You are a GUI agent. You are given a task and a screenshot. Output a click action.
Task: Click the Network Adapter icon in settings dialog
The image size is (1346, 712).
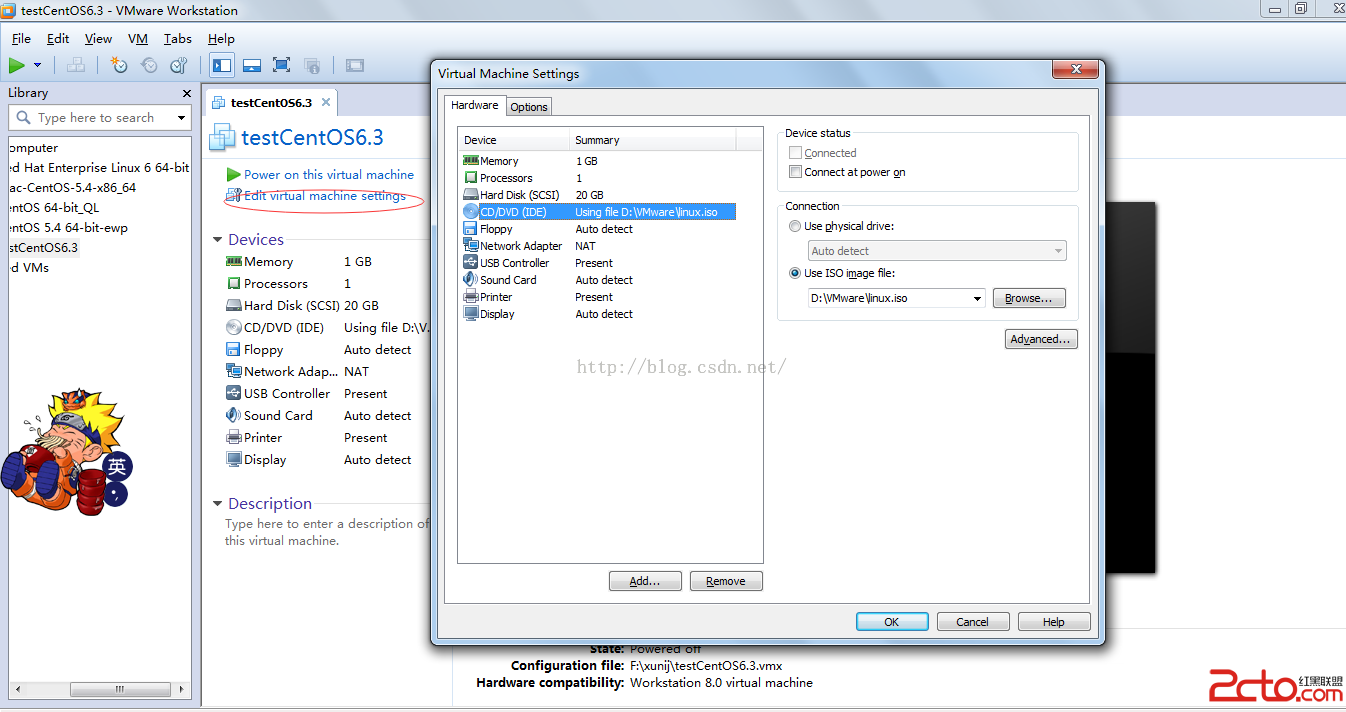(470, 246)
